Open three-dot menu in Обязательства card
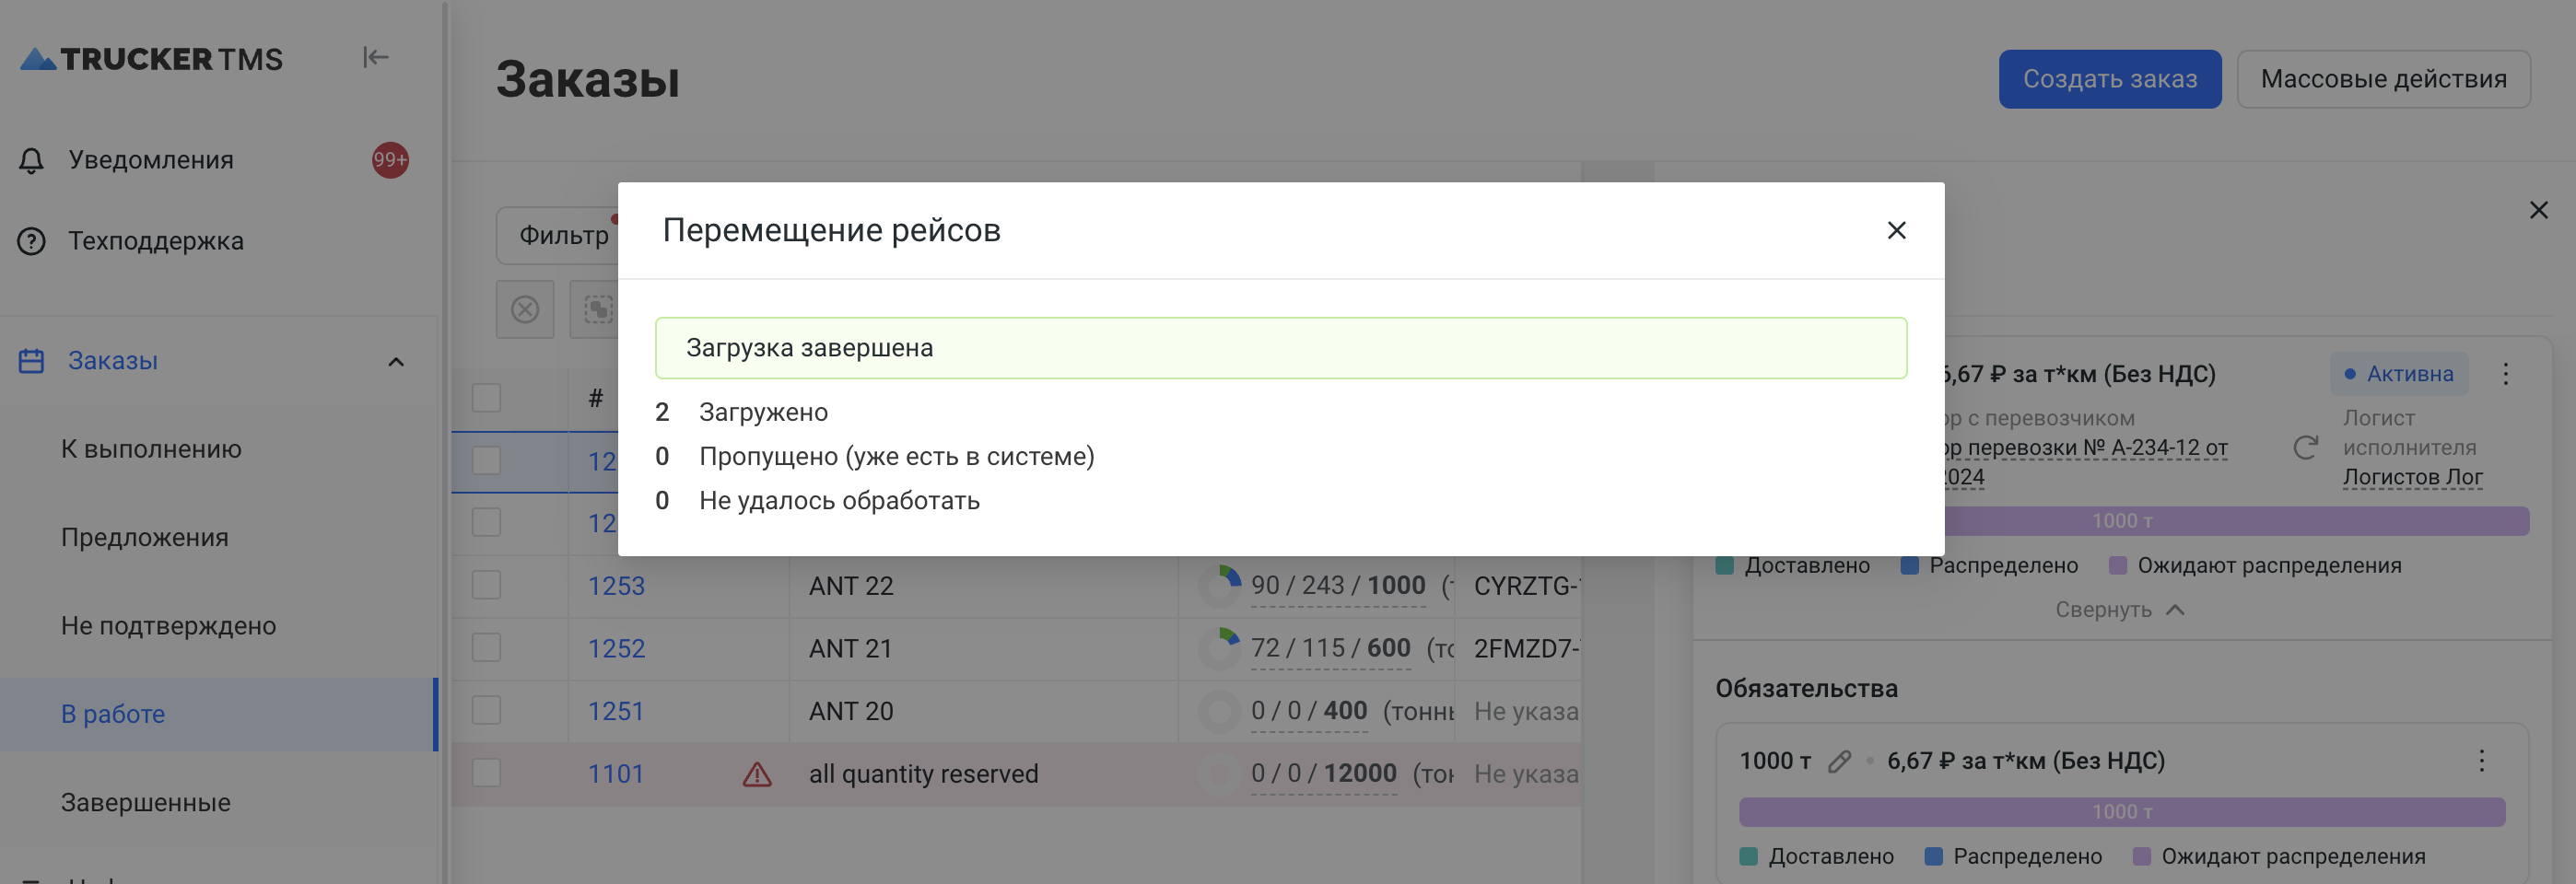Screen dimensions: 2576x884 tap(2481, 761)
